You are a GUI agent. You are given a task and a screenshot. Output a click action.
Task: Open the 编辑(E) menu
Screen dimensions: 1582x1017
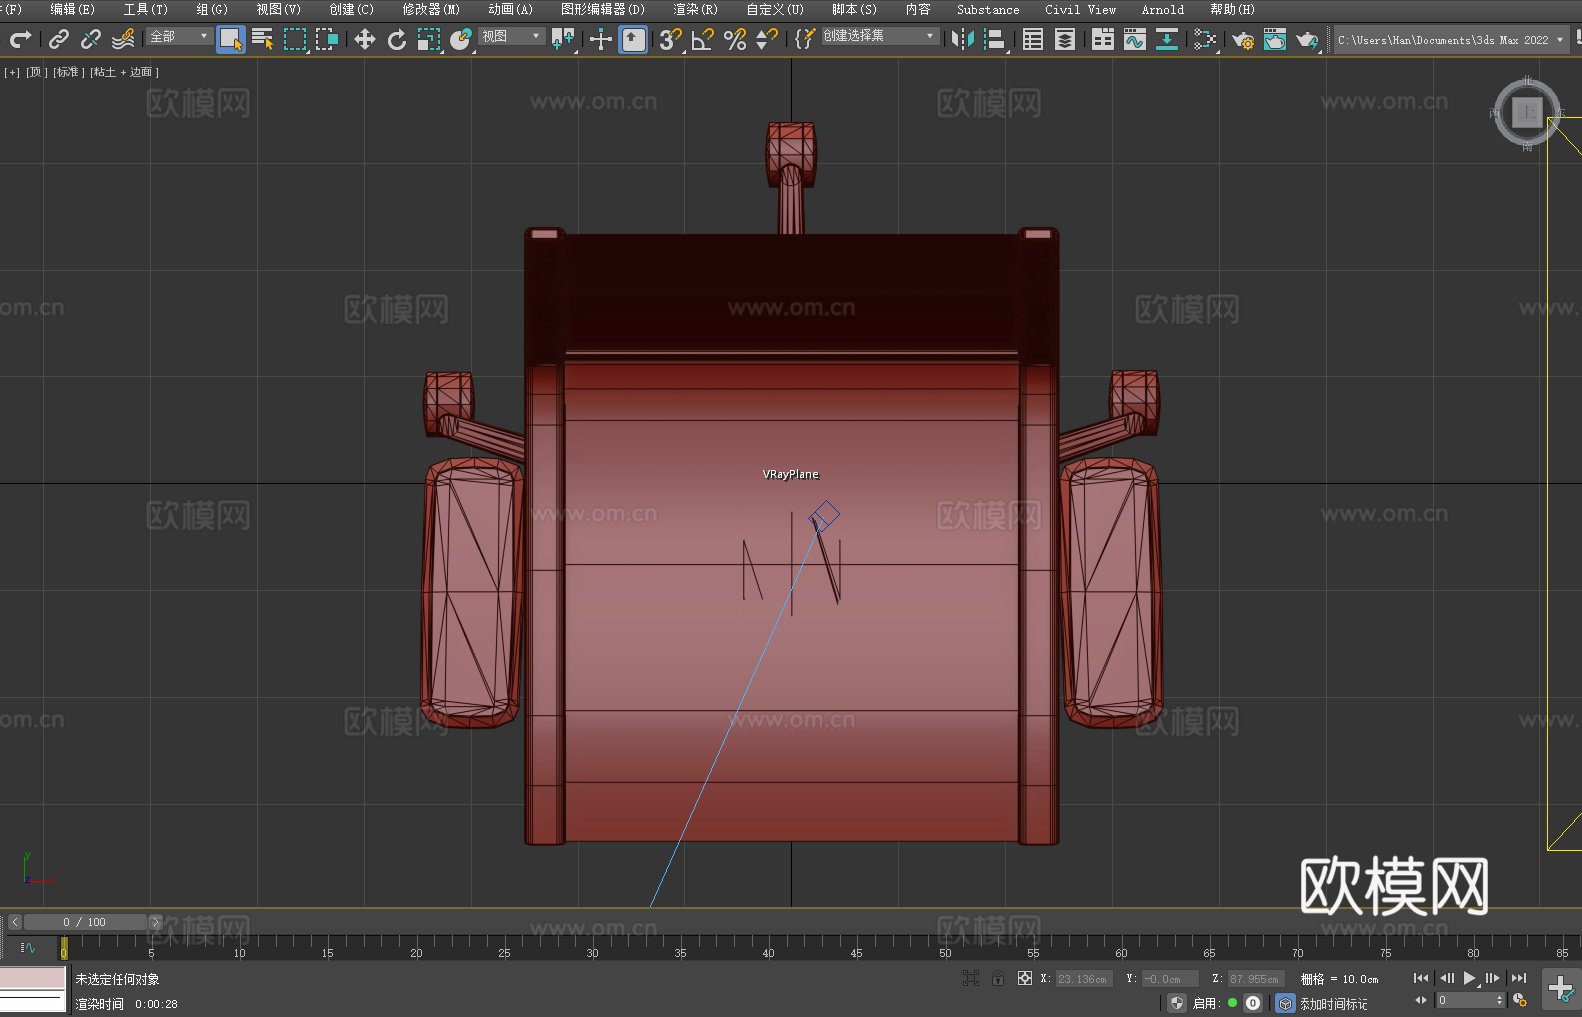click(72, 9)
